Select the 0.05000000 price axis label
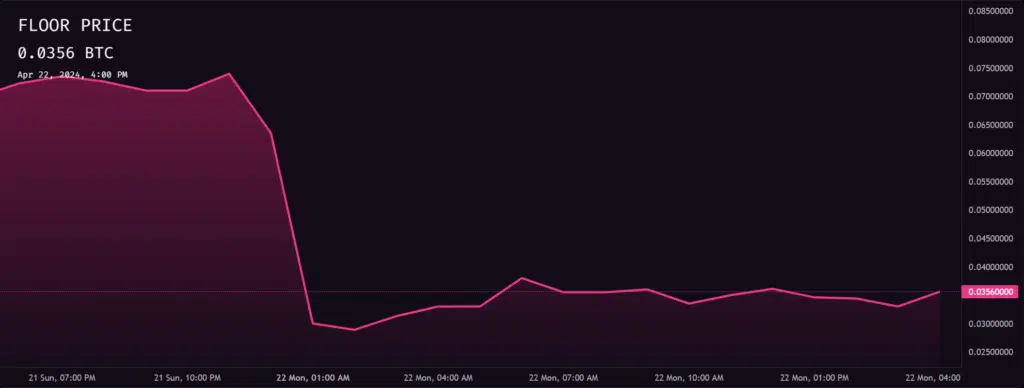The width and height of the screenshot is (1024, 388). [991, 210]
